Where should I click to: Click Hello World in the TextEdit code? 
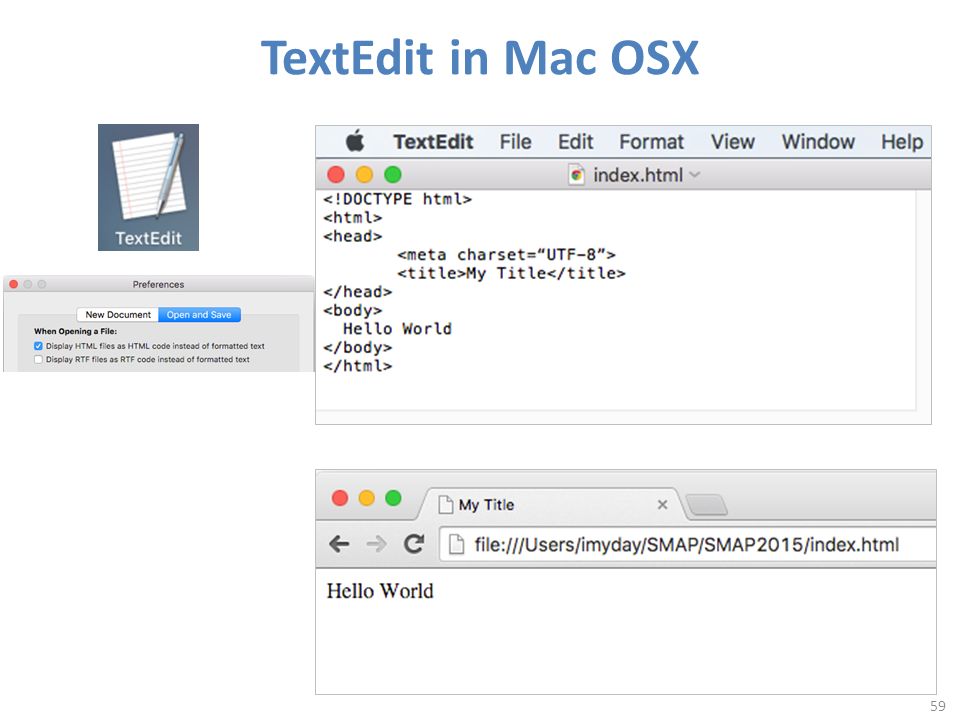(397, 329)
